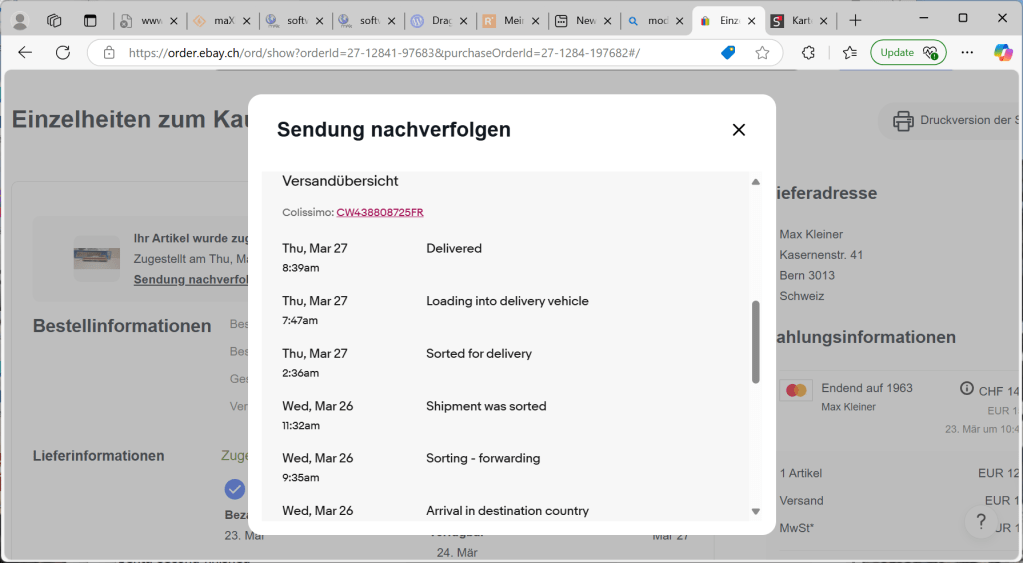
Task: Open the favorites list icon
Action: pyautogui.click(x=849, y=53)
